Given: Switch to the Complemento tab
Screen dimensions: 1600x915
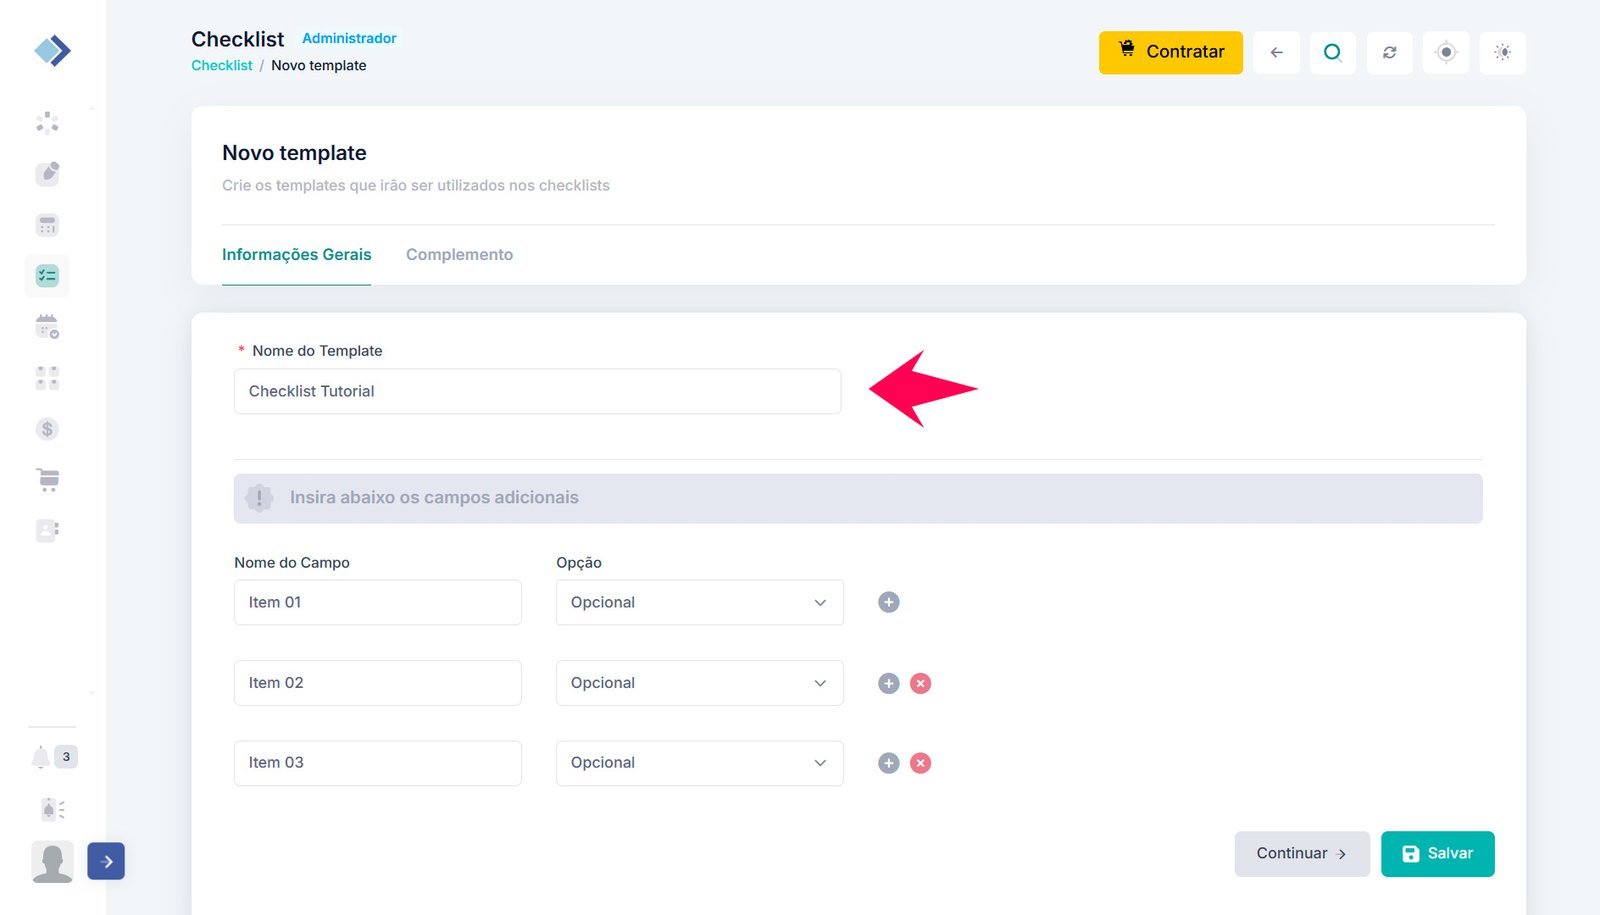Looking at the screenshot, I should [459, 255].
